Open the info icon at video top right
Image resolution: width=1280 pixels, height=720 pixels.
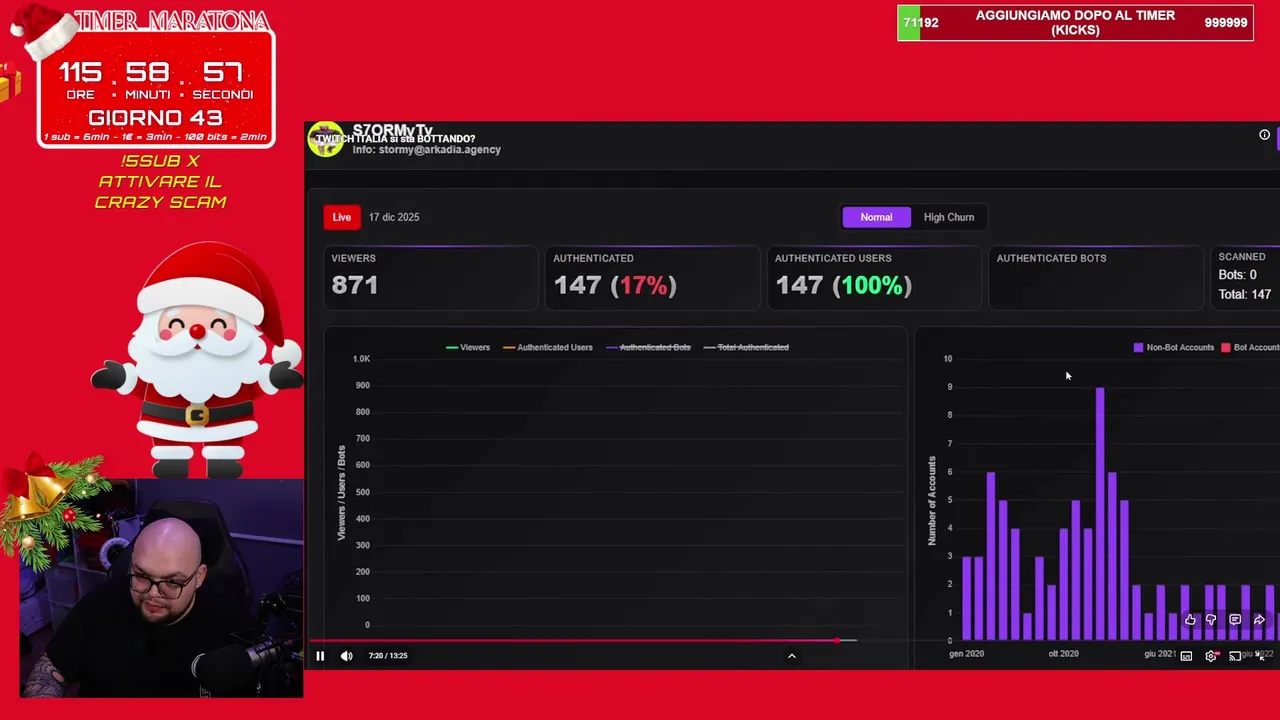(x=1264, y=135)
